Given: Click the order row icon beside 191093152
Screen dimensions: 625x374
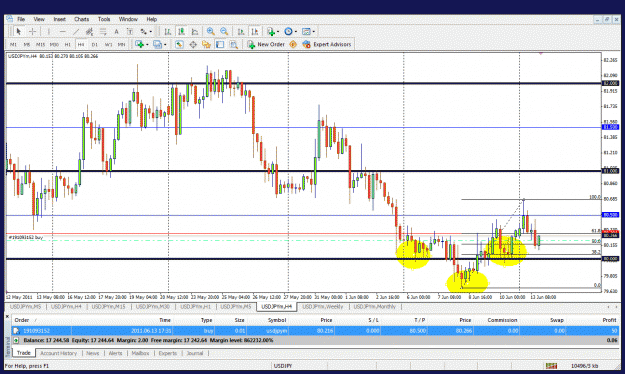Looking at the screenshot, I should [16, 331].
